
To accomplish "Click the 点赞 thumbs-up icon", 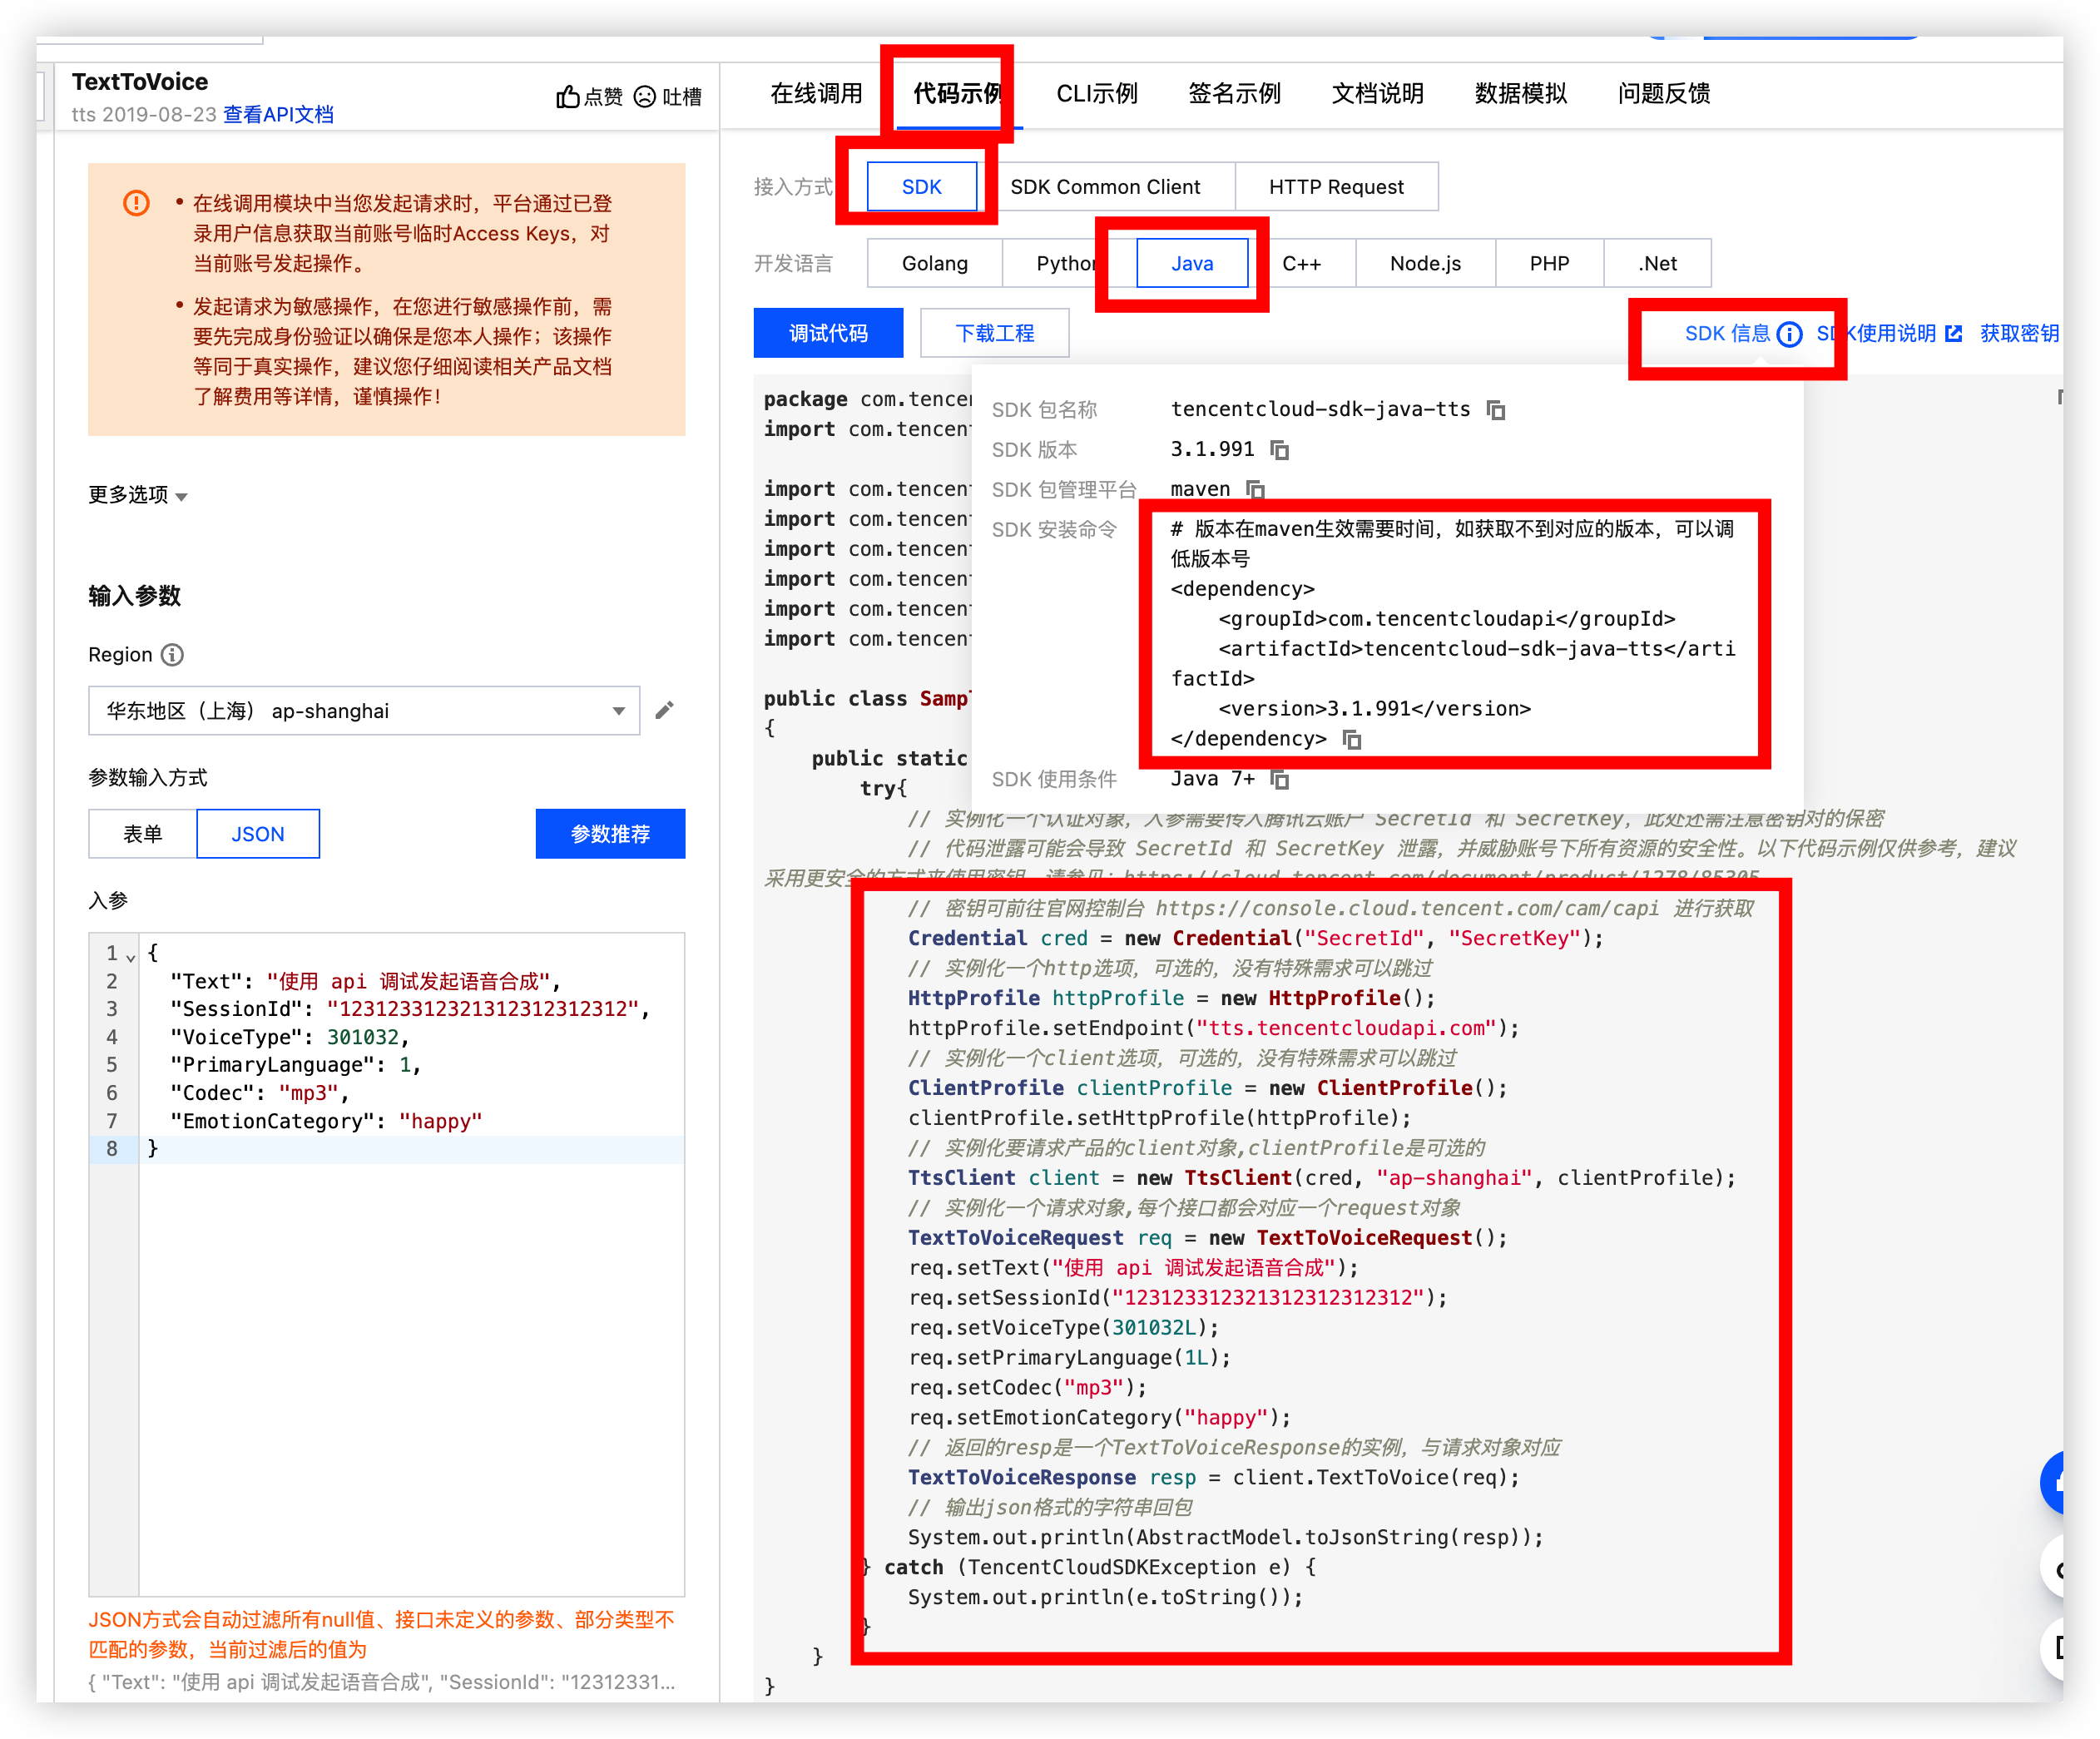I will point(567,97).
